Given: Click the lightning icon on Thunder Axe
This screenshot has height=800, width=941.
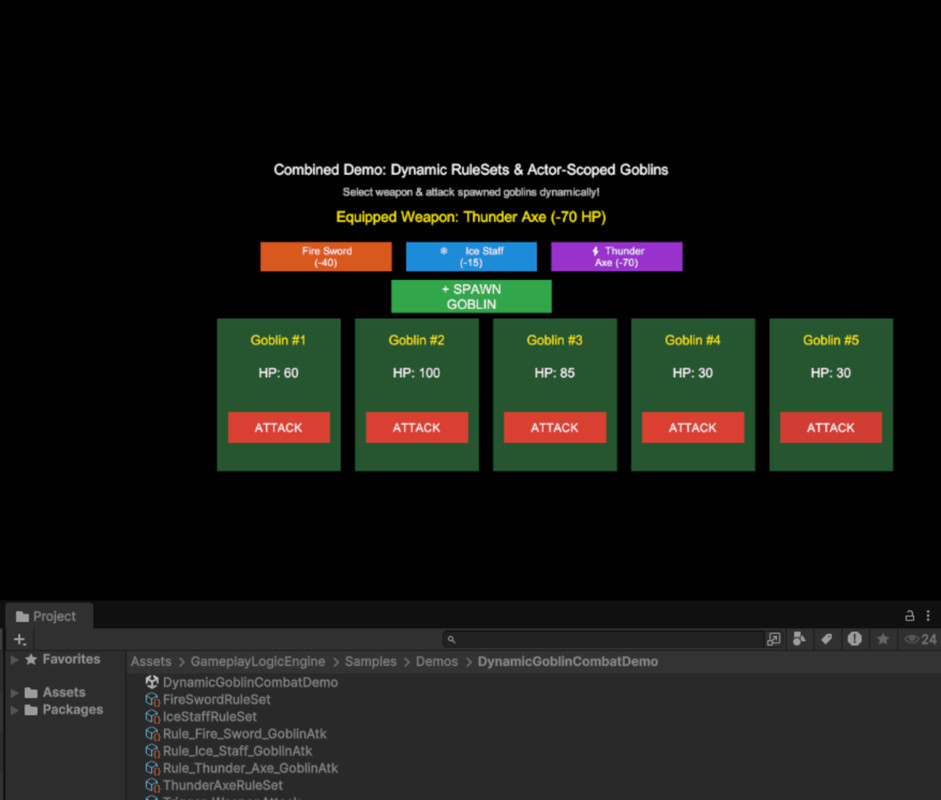Looking at the screenshot, I should (x=595, y=251).
